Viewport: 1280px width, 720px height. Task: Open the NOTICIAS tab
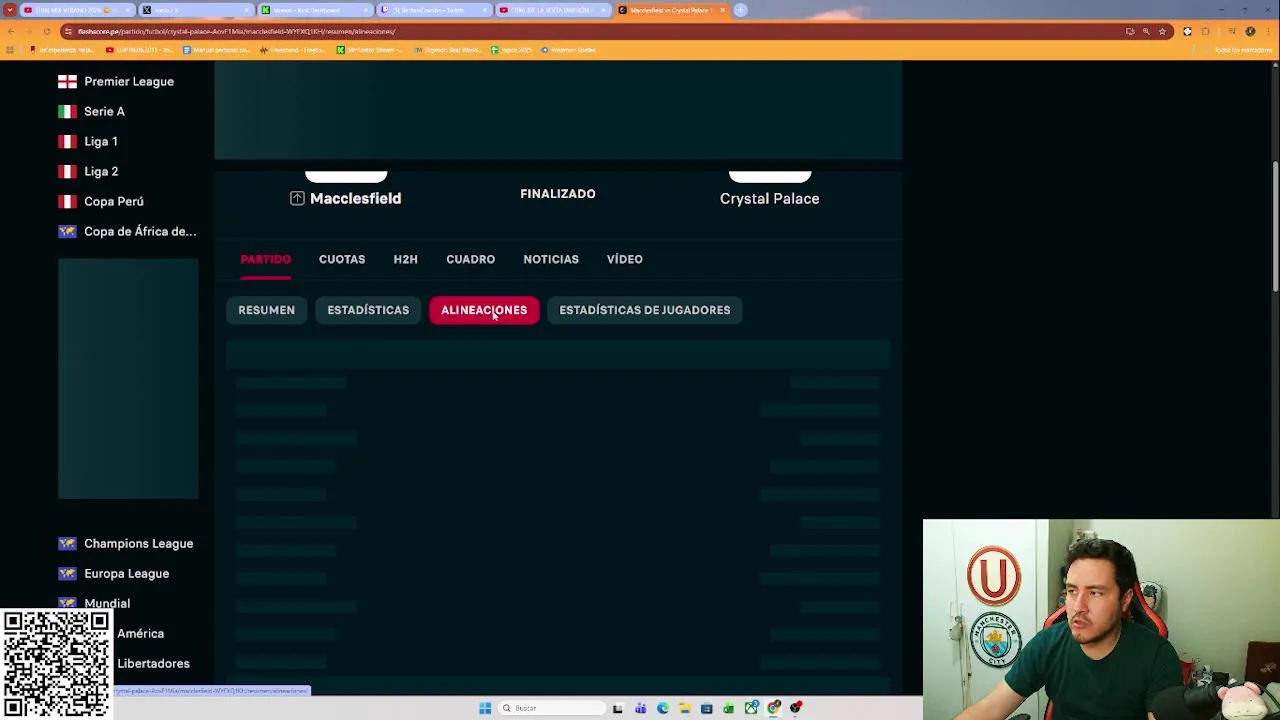click(551, 260)
